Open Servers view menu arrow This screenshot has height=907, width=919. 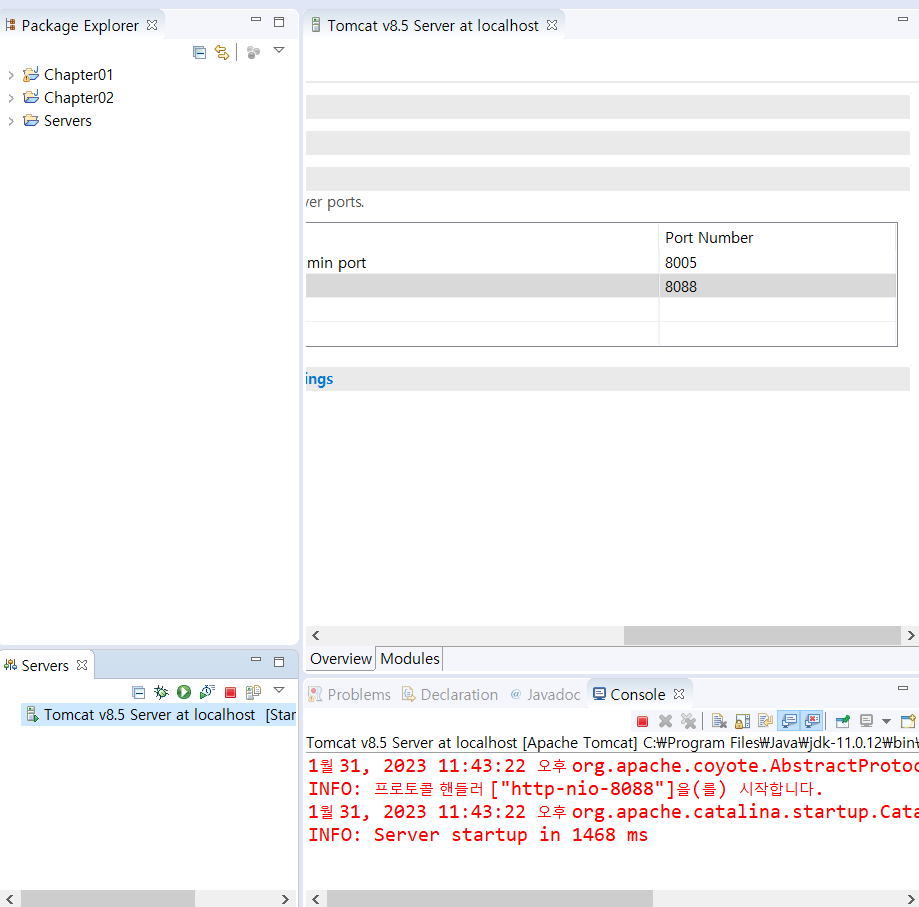pos(279,690)
